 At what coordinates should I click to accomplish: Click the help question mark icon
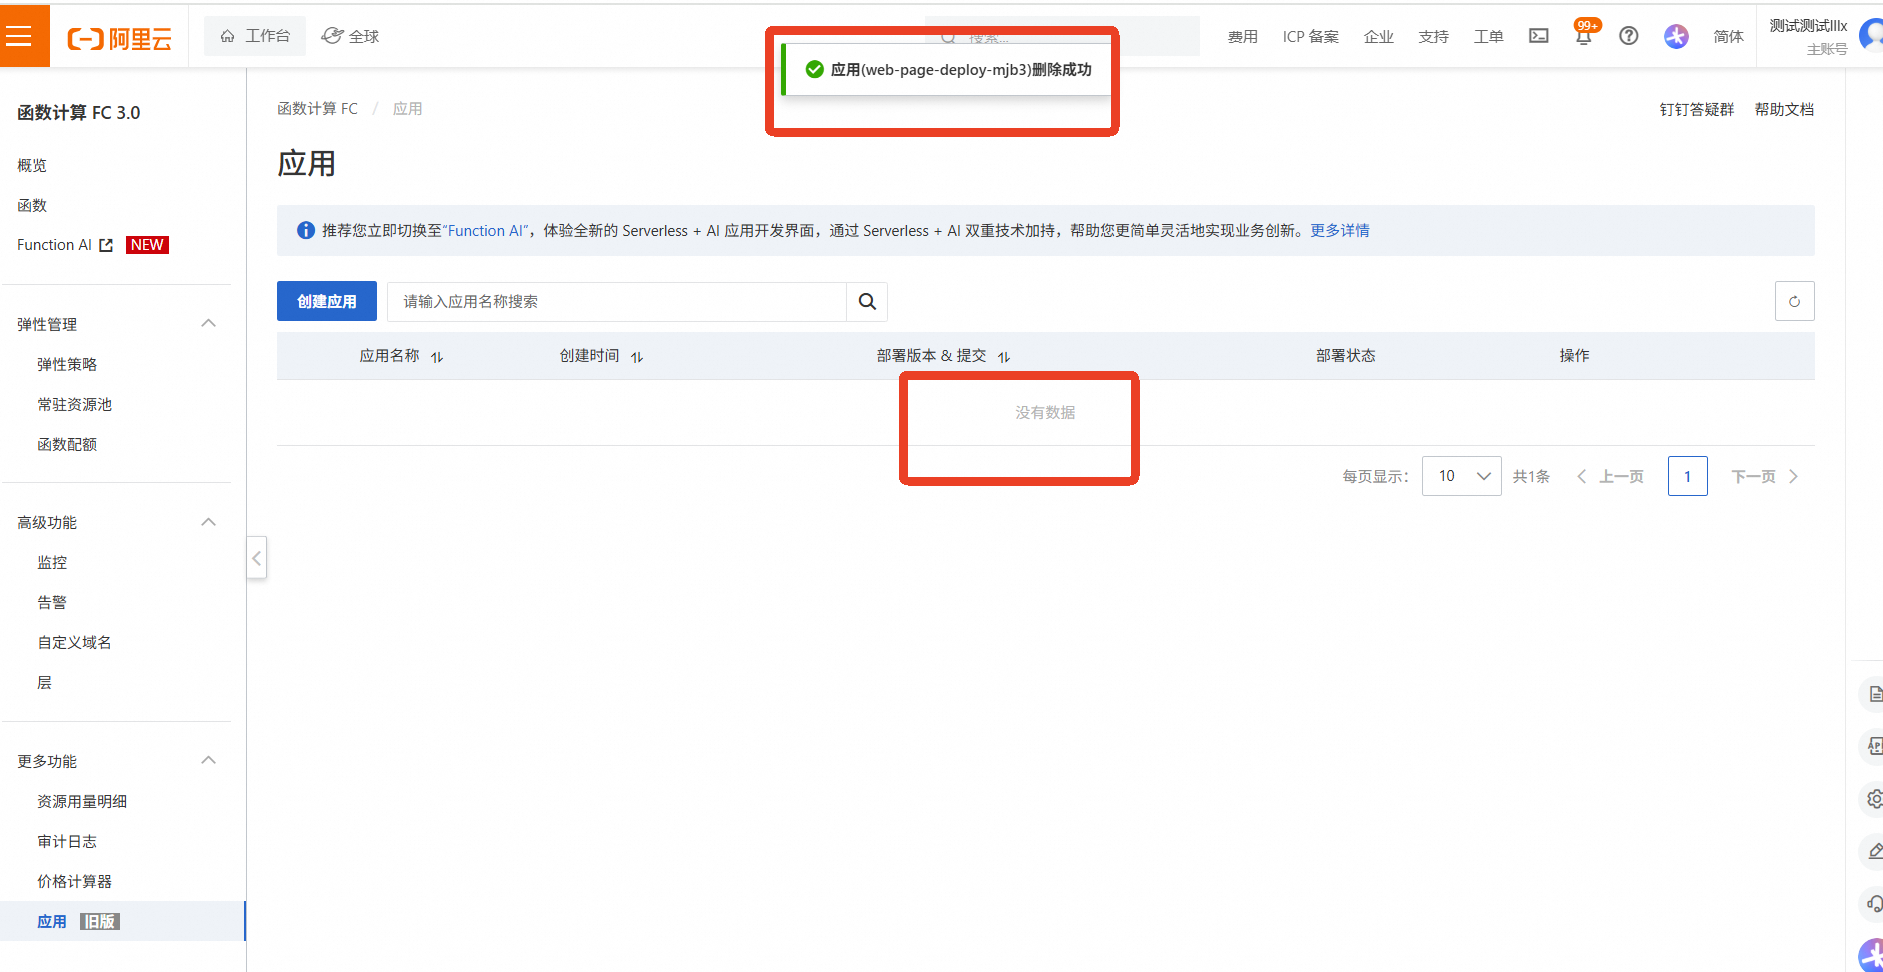pyautogui.click(x=1629, y=36)
